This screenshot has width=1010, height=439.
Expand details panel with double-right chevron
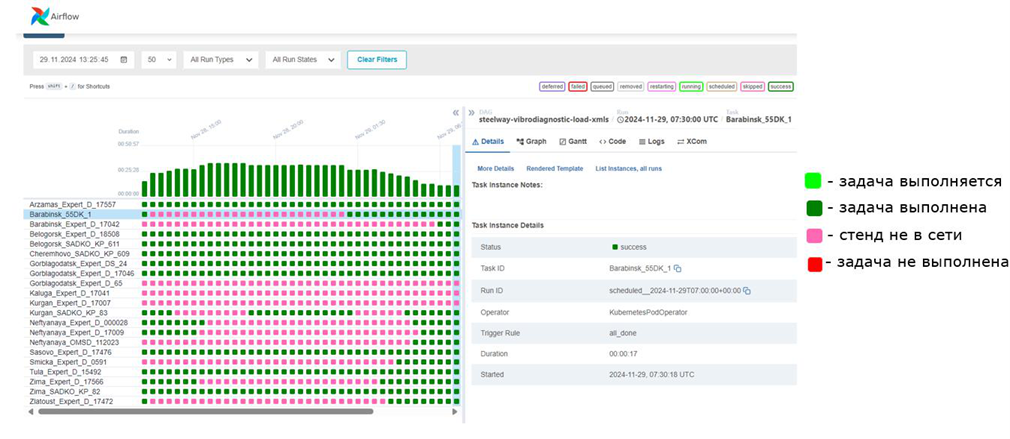(x=471, y=113)
